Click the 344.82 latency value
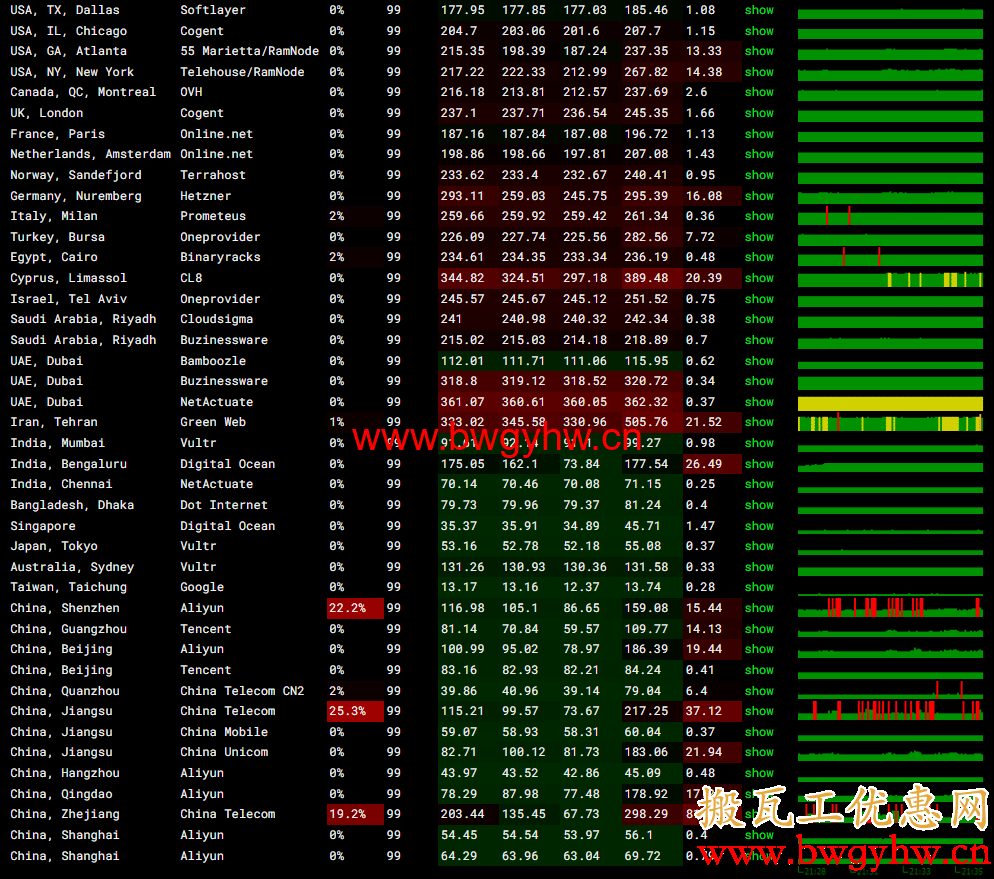Image resolution: width=994 pixels, height=879 pixels. pos(463,278)
